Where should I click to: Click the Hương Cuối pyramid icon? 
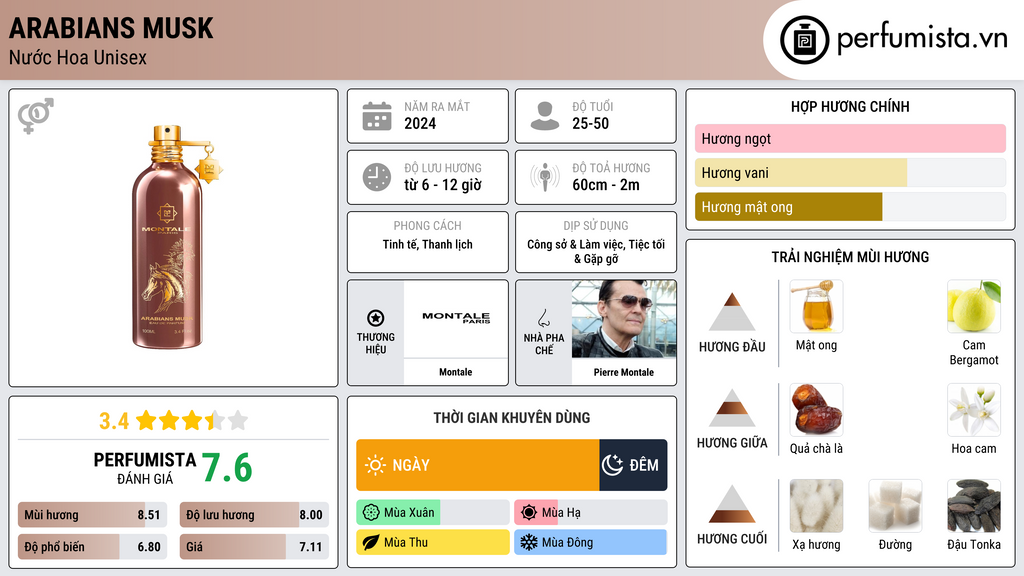[x=732, y=504]
